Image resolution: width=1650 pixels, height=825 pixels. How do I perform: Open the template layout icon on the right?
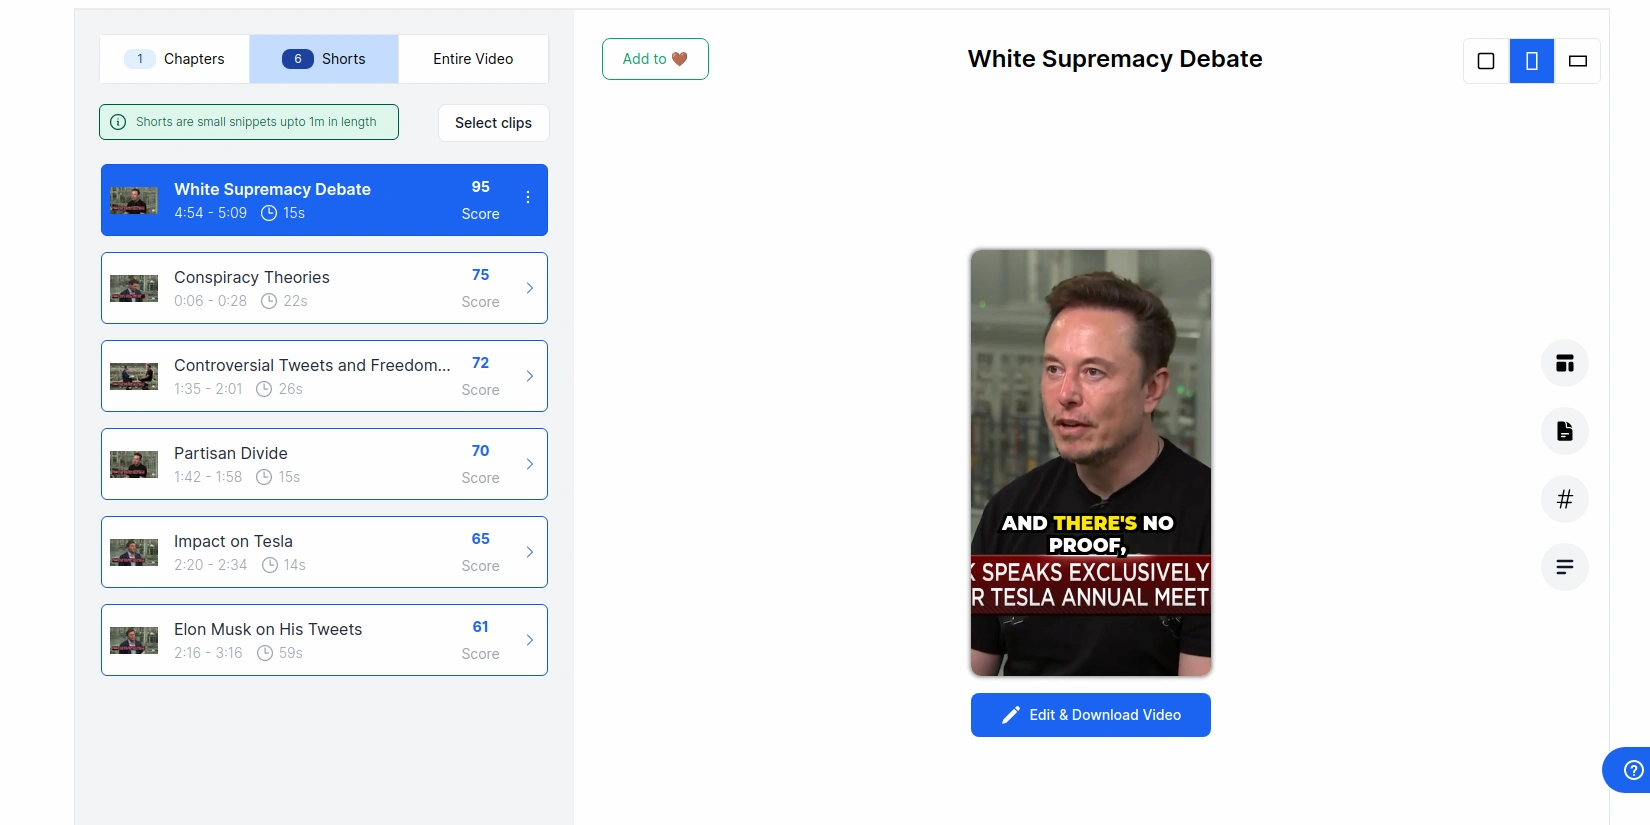tap(1565, 363)
